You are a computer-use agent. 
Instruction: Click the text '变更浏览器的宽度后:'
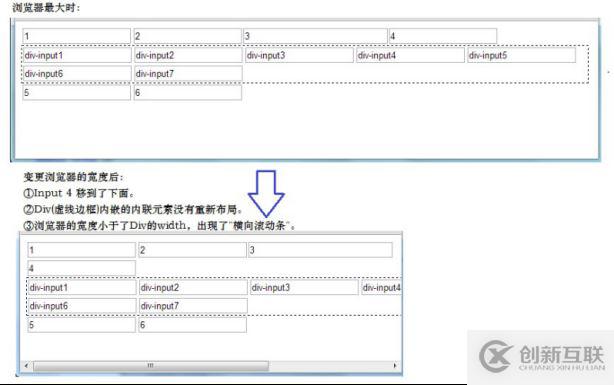[74, 177]
